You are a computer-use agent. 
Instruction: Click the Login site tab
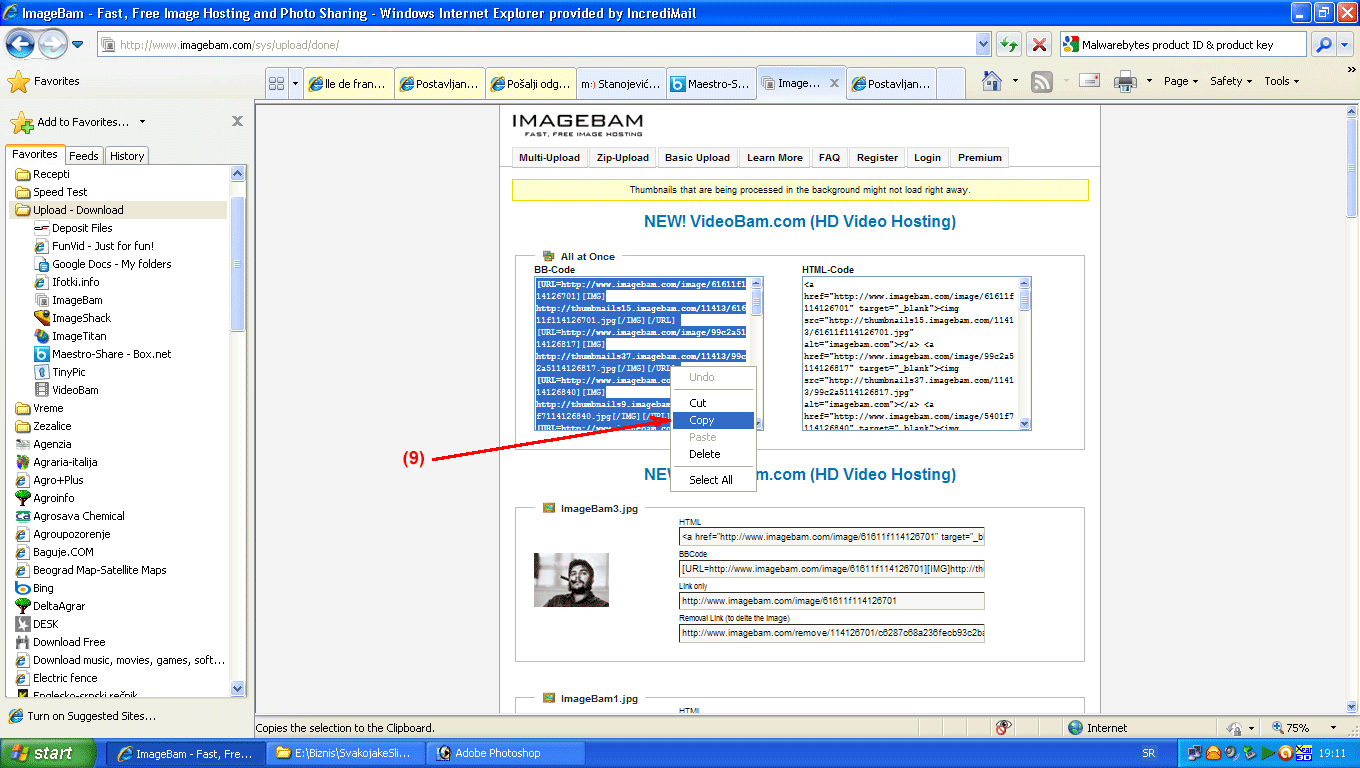tap(927, 158)
